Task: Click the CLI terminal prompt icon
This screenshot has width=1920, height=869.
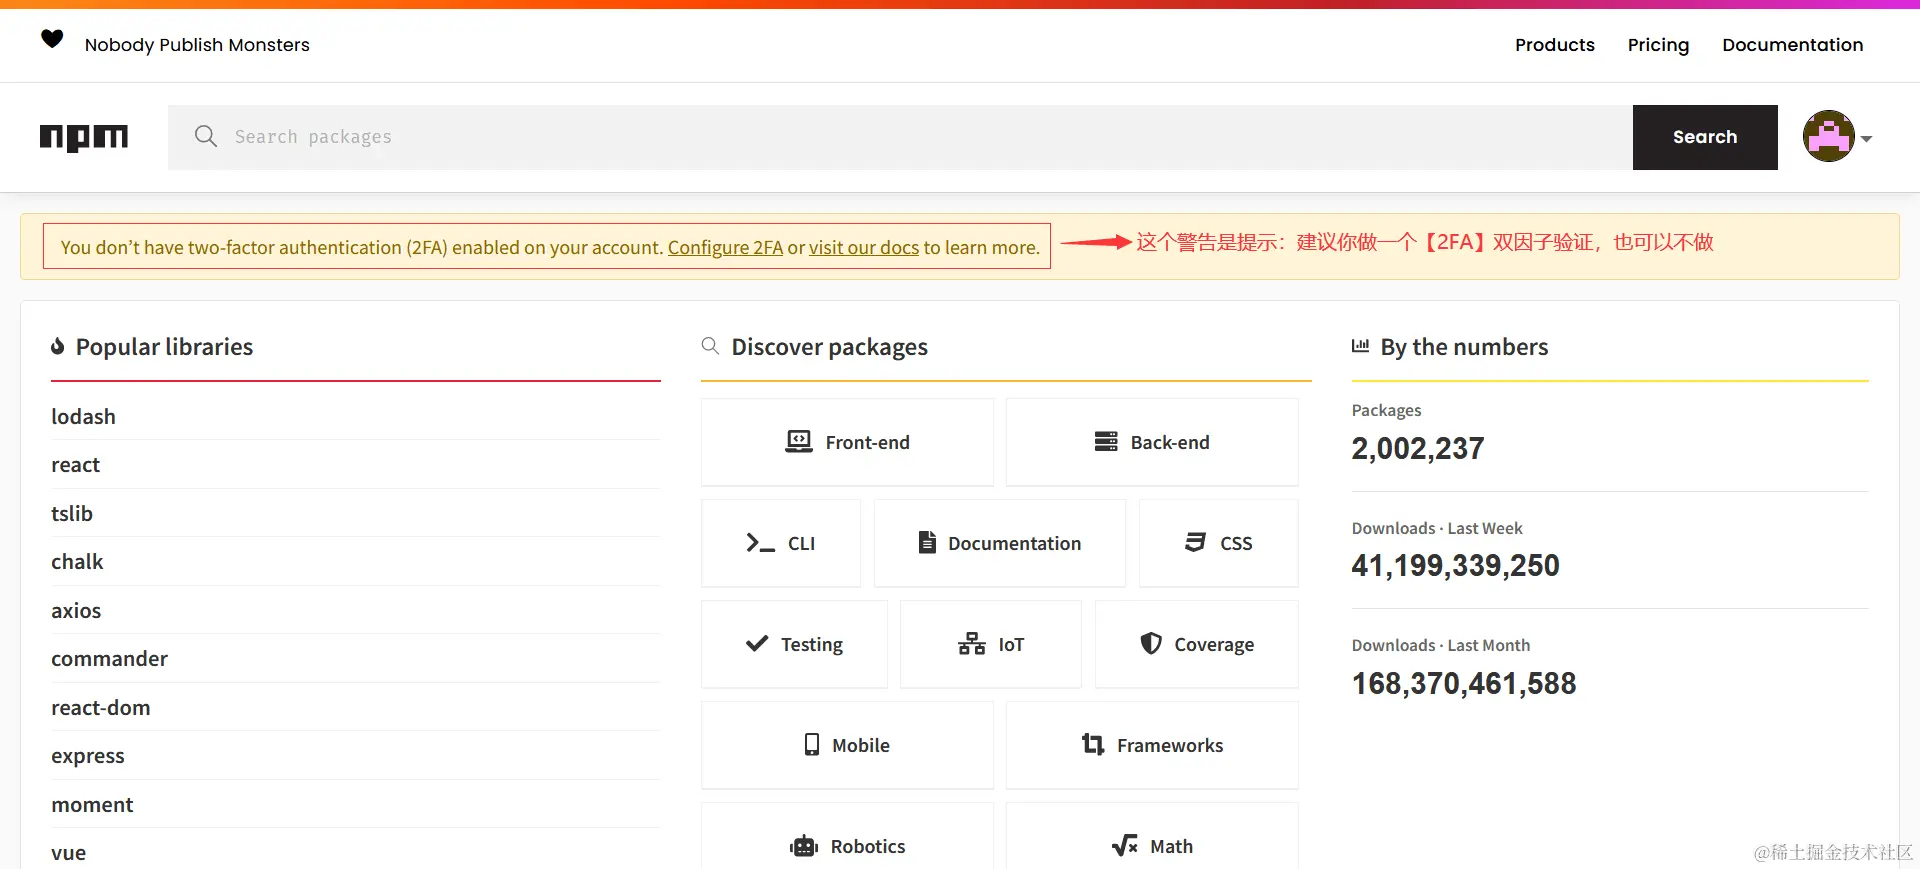Action: coord(760,543)
